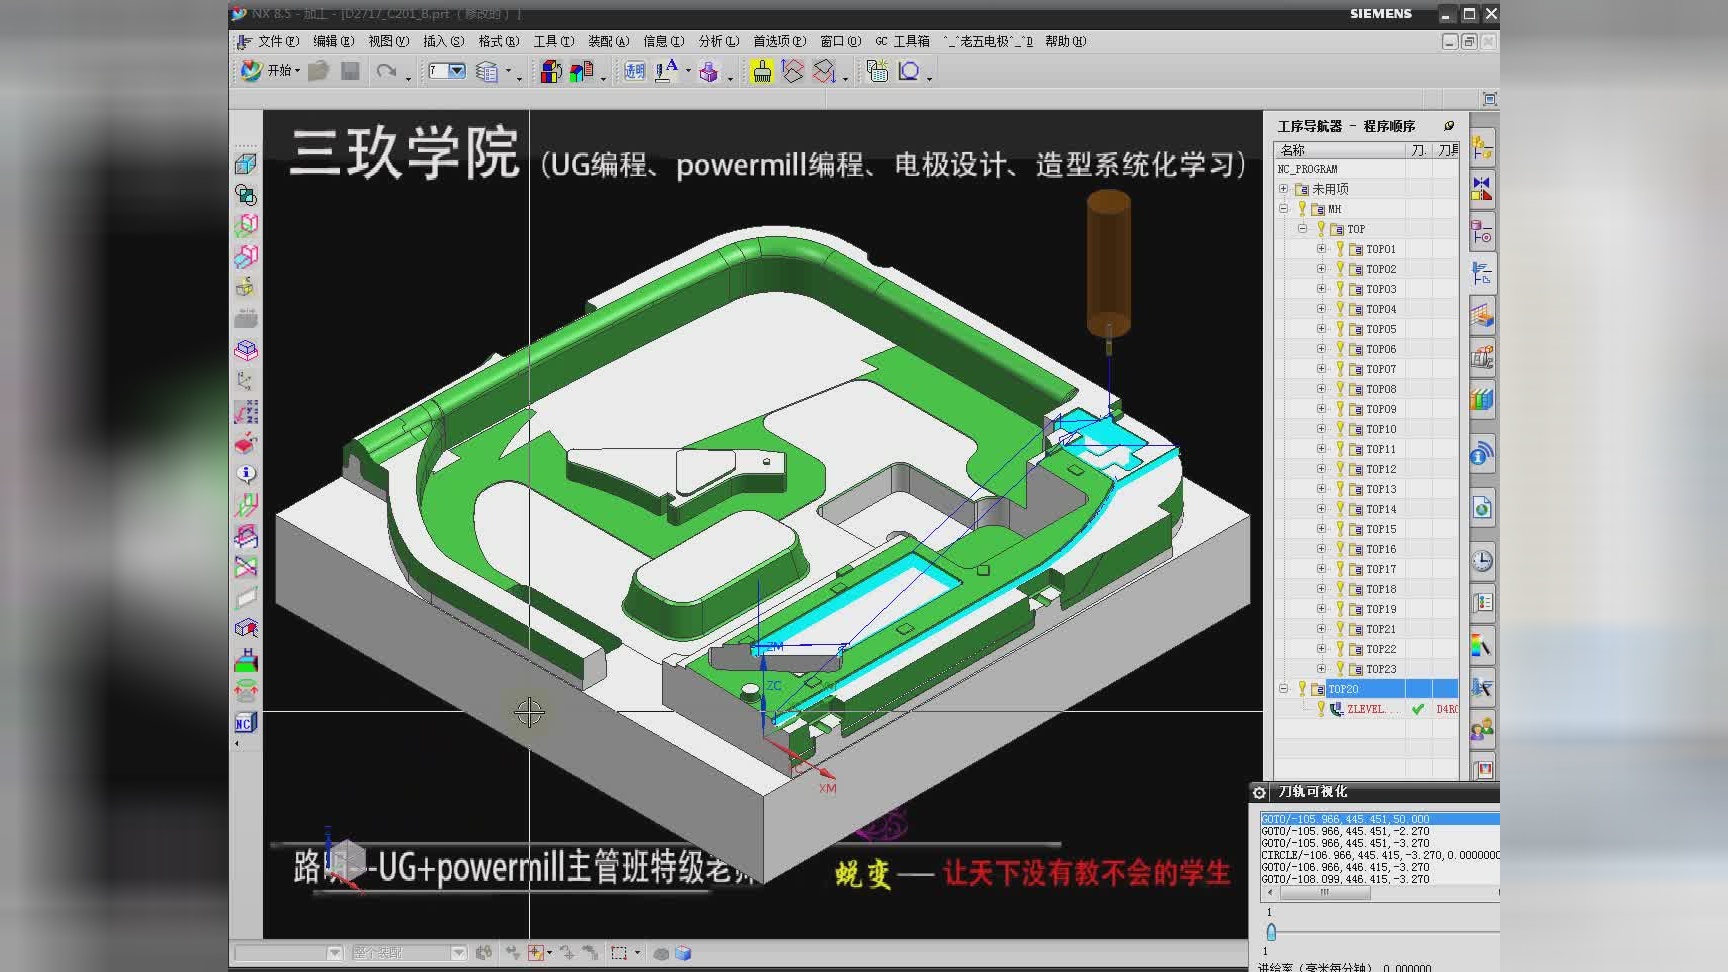Click the purple stamp object icon
The image size is (1728, 972).
click(709, 71)
